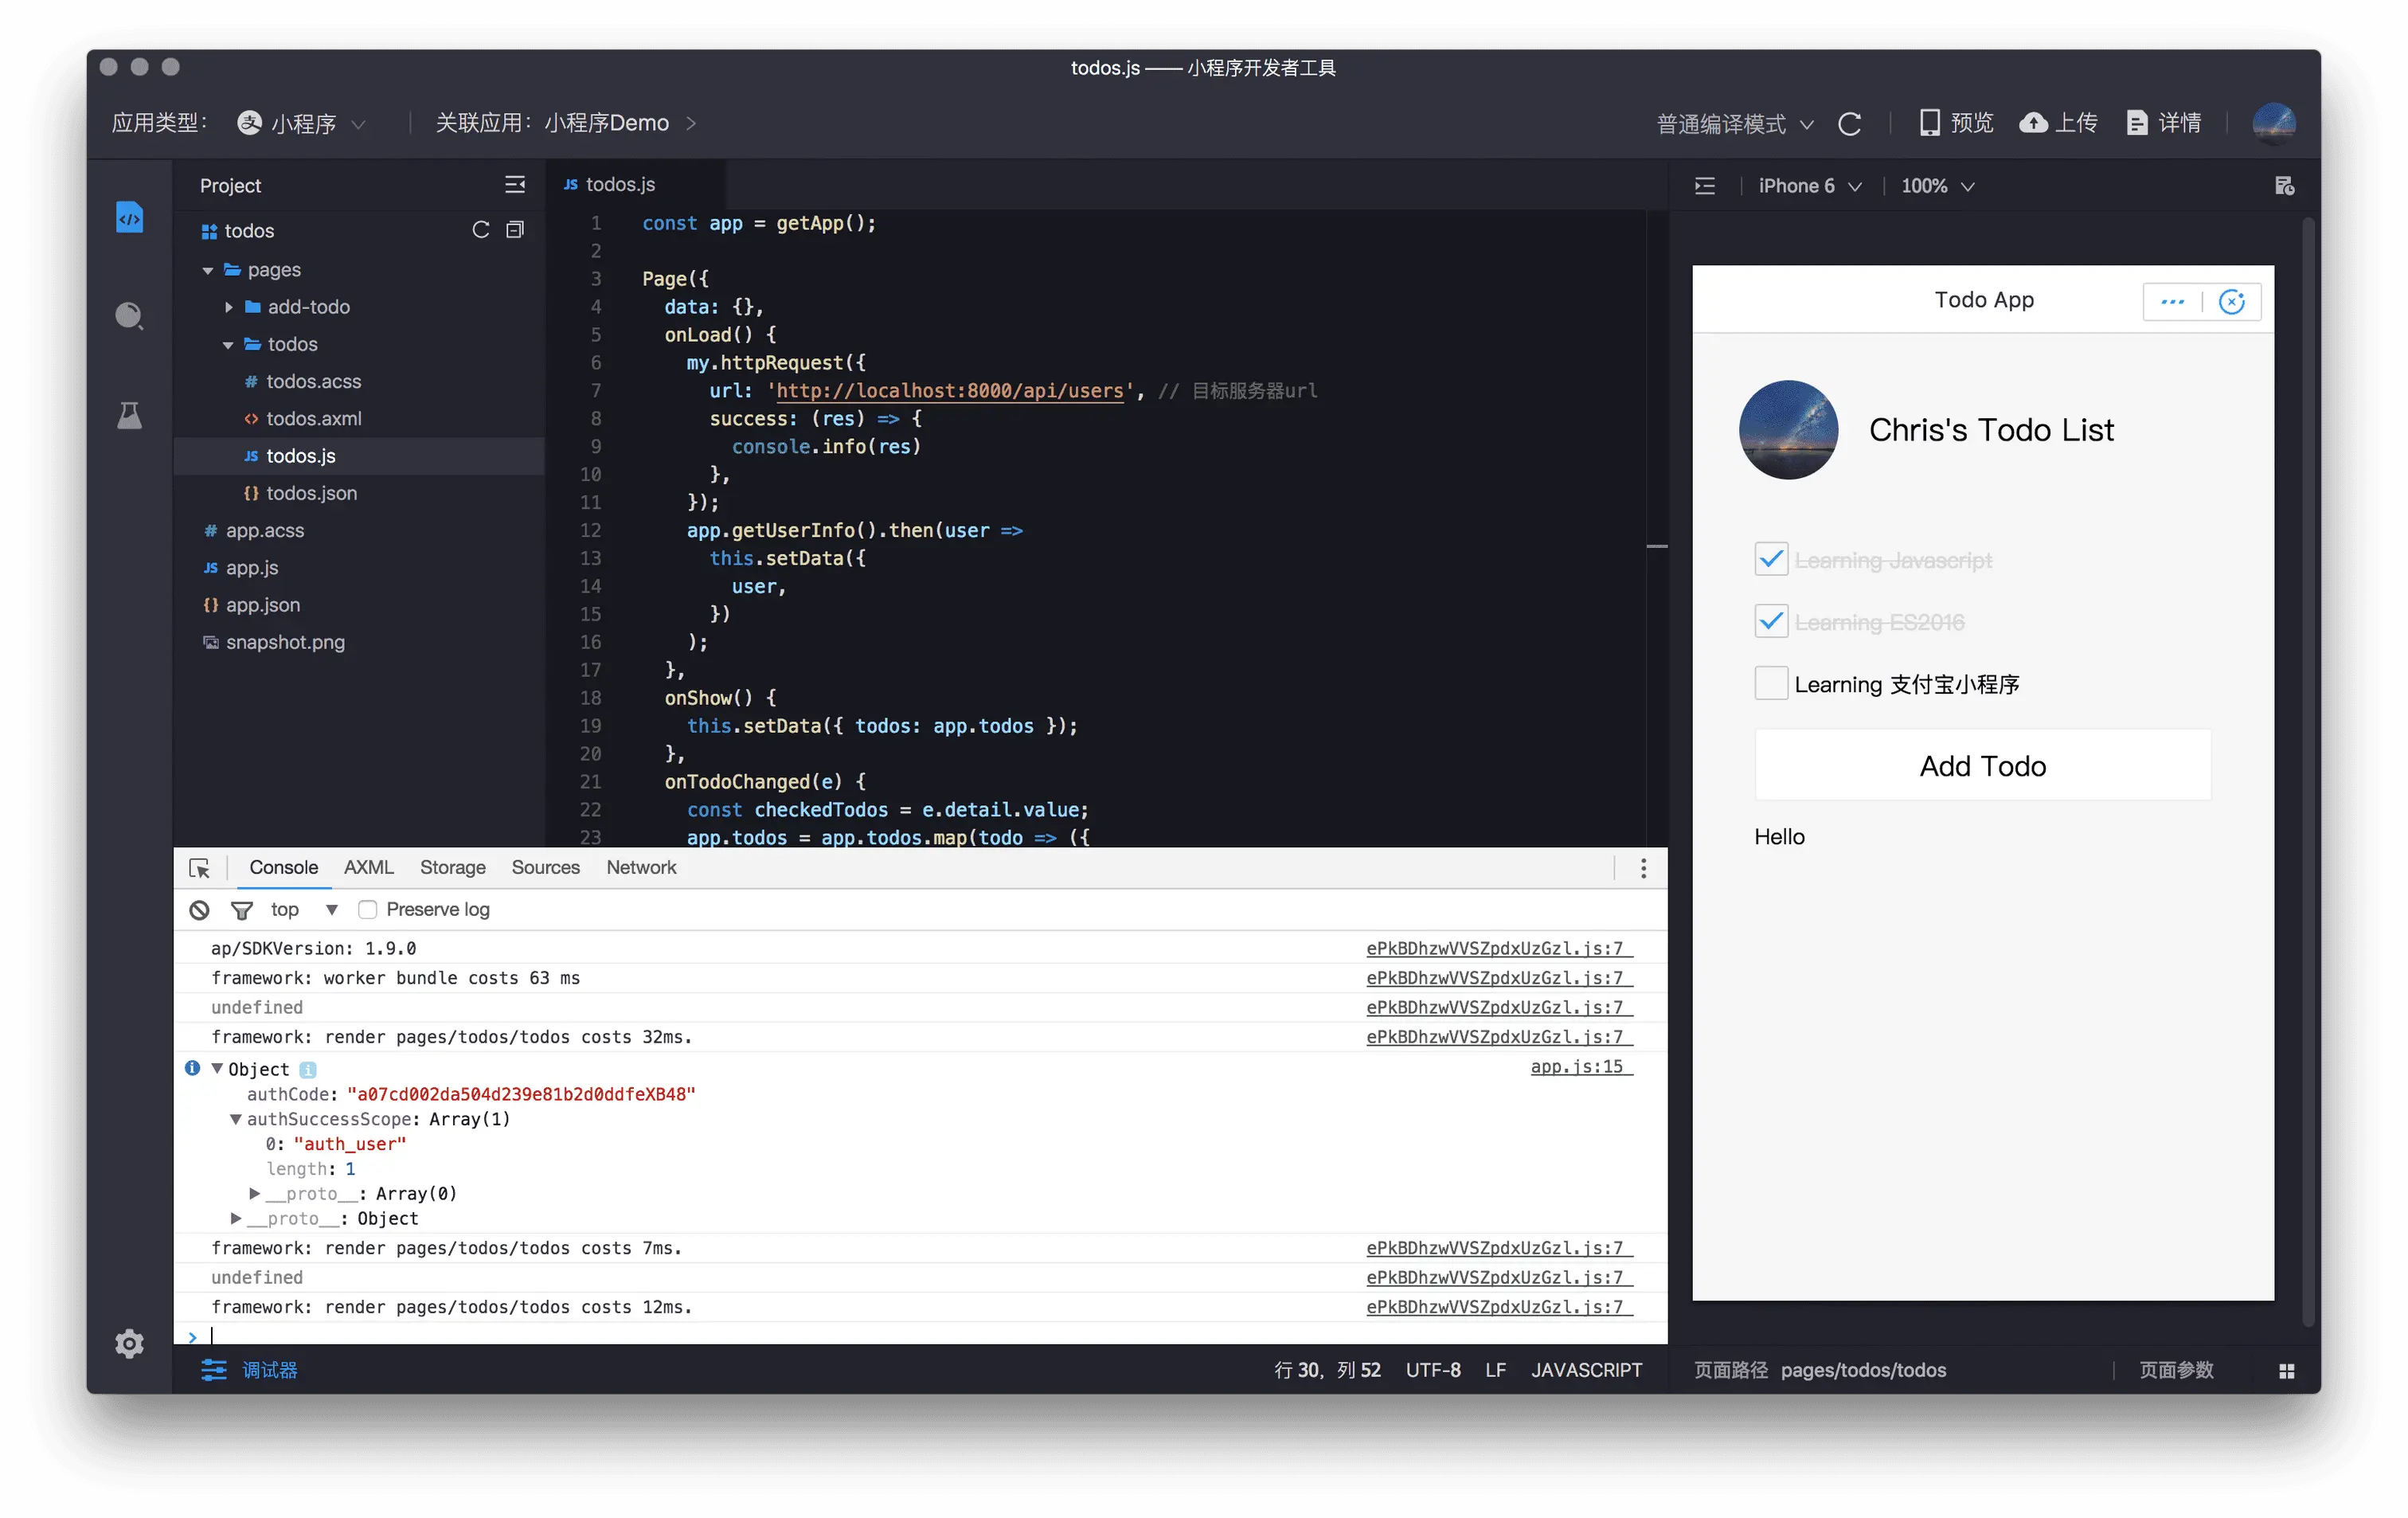Refresh the todos project file tree
Screen dimensions: 2408x1518
coord(481,230)
